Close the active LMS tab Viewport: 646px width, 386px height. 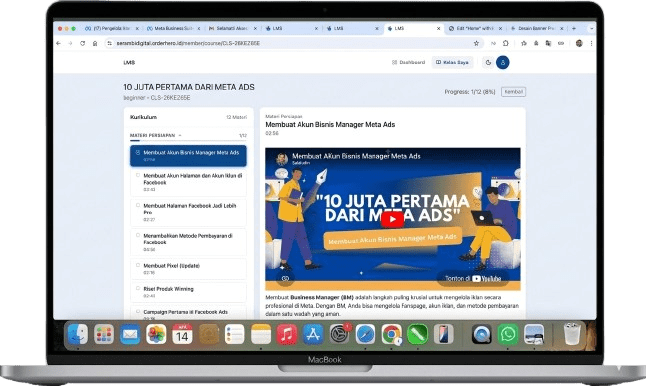[438, 28]
